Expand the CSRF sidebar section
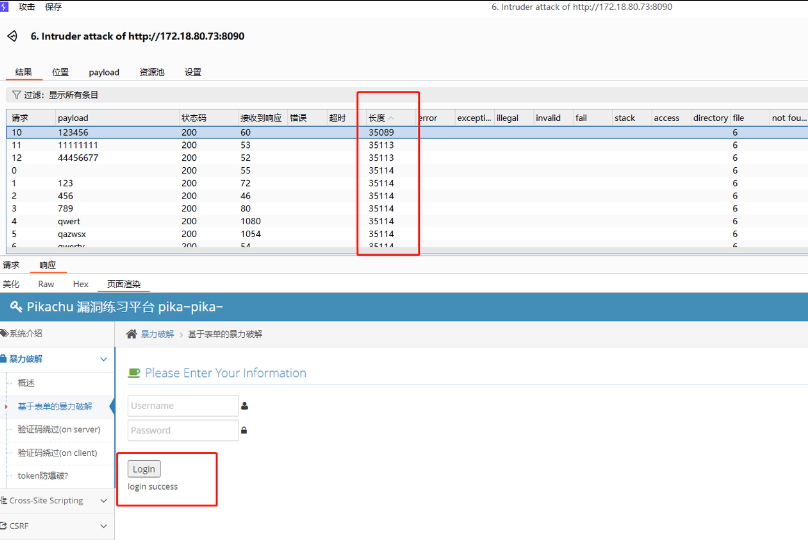 point(103,525)
